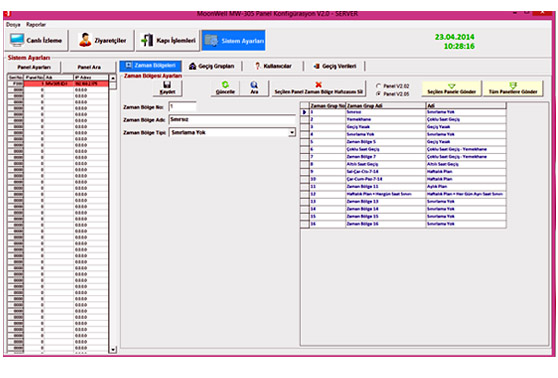Open the Ziyaretçiler visitors section

click(102, 41)
